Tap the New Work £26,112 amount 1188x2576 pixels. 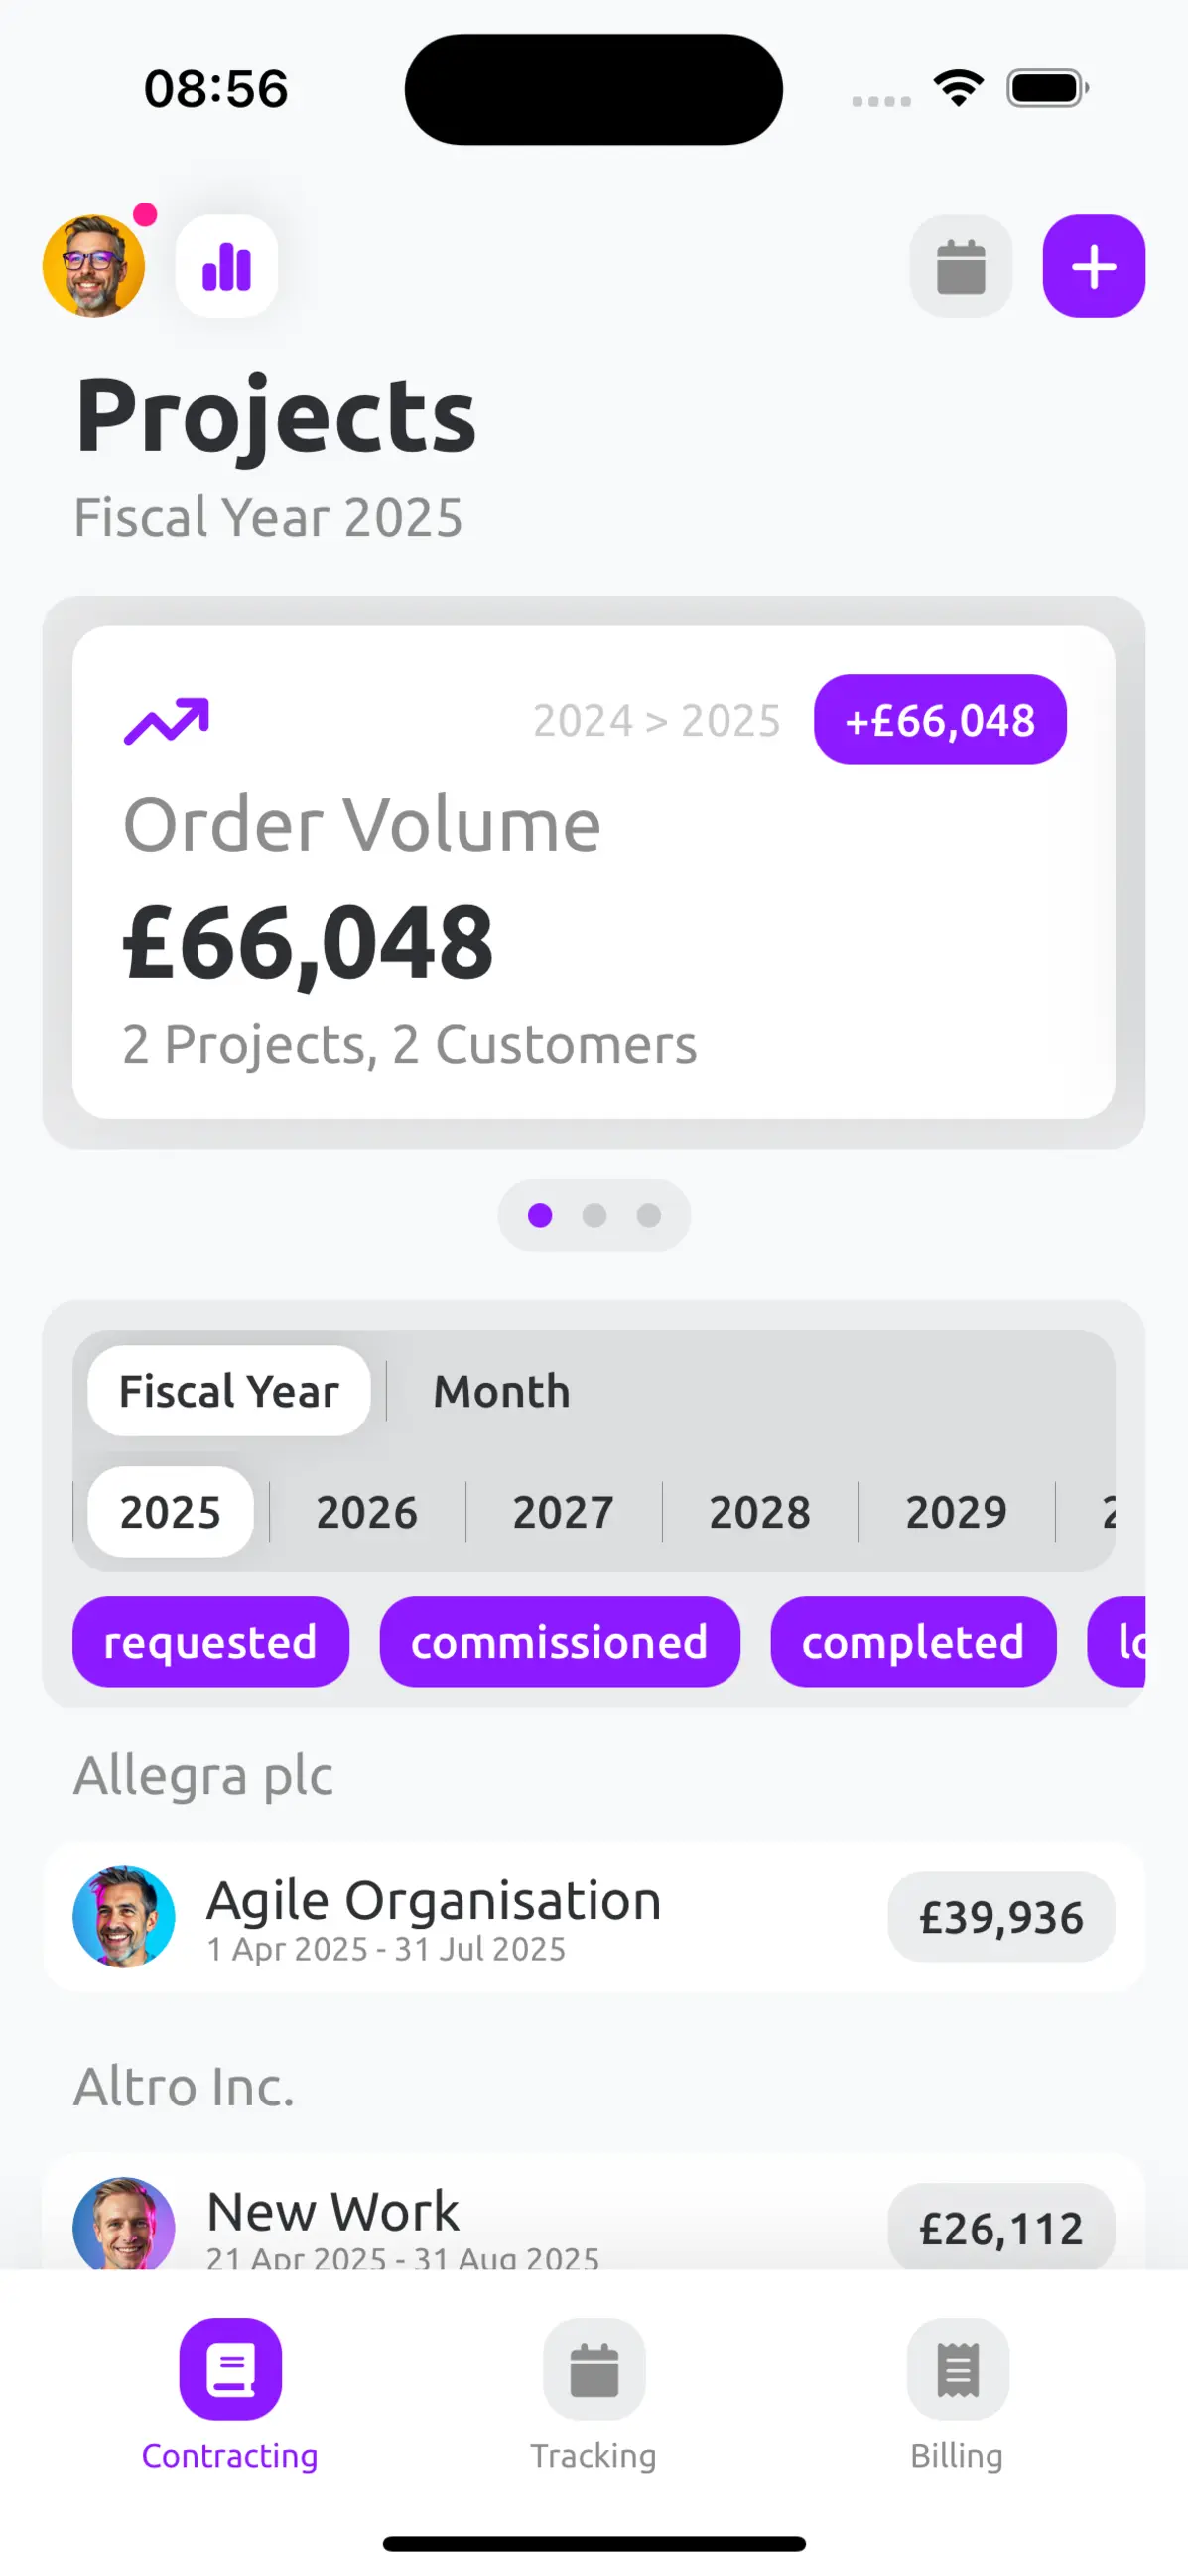[1001, 2228]
